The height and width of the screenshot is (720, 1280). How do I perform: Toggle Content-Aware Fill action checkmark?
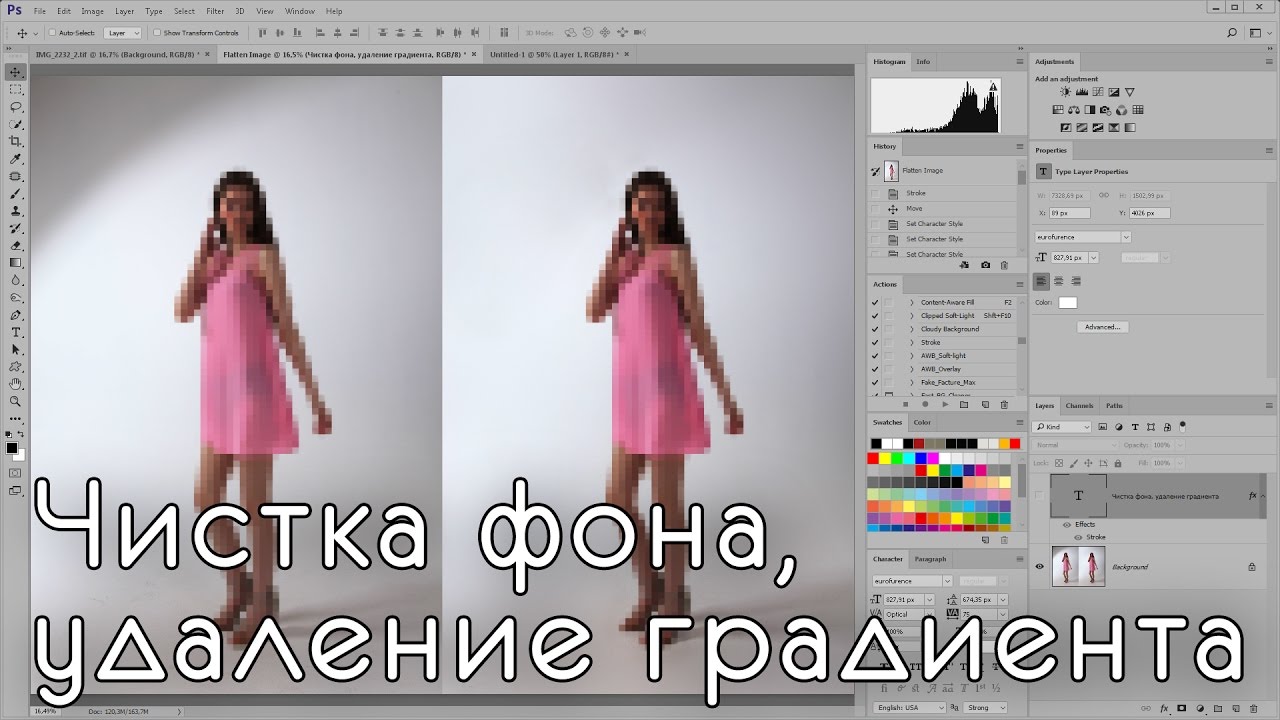pyautogui.click(x=875, y=302)
